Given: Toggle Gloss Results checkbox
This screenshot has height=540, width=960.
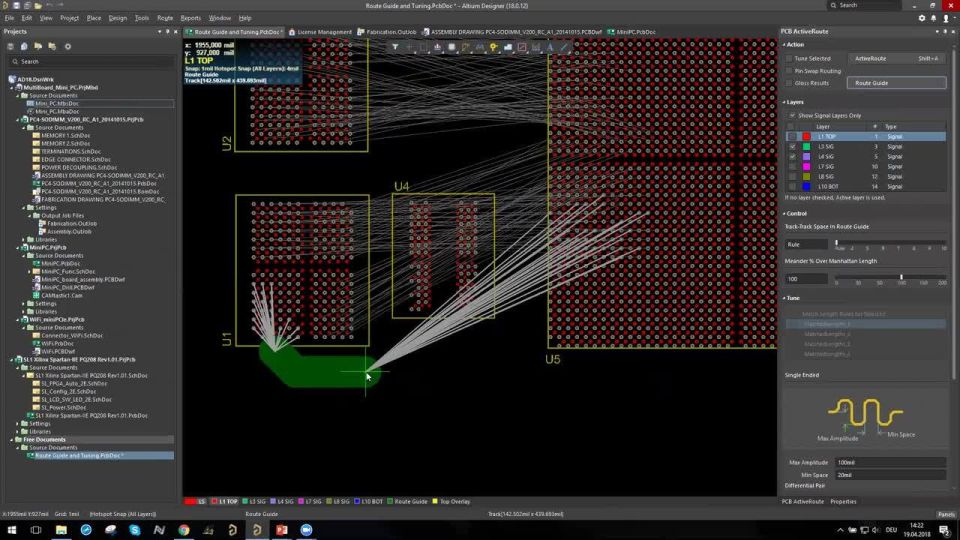Looking at the screenshot, I should click(789, 83).
